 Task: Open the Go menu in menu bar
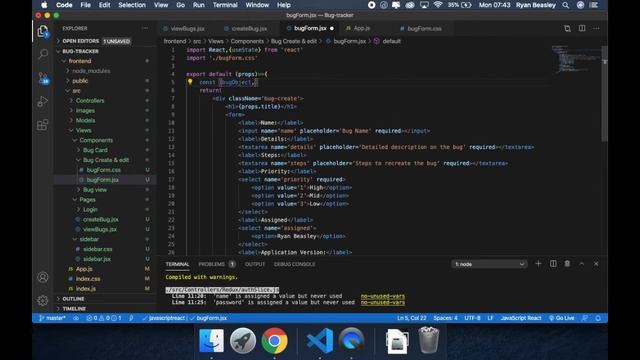180,5
